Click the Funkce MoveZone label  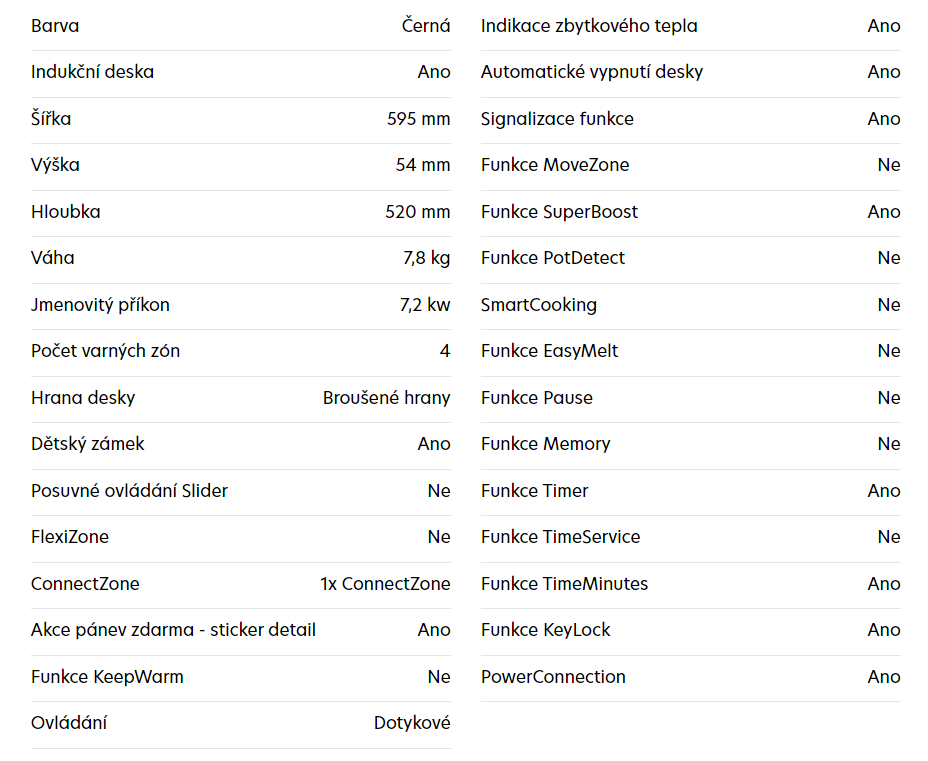click(x=555, y=165)
